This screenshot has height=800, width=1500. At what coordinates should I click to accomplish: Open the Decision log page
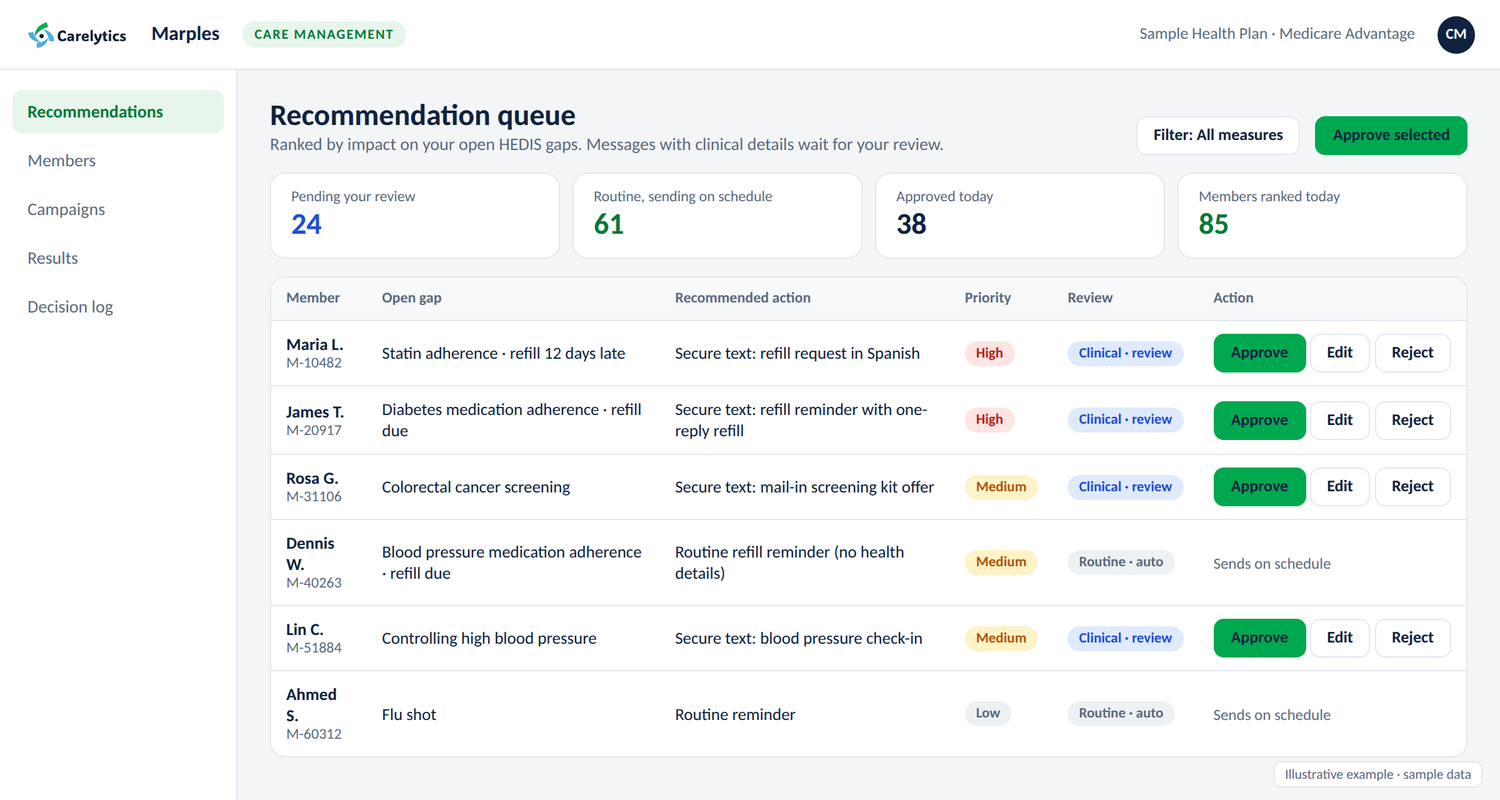pos(118,307)
